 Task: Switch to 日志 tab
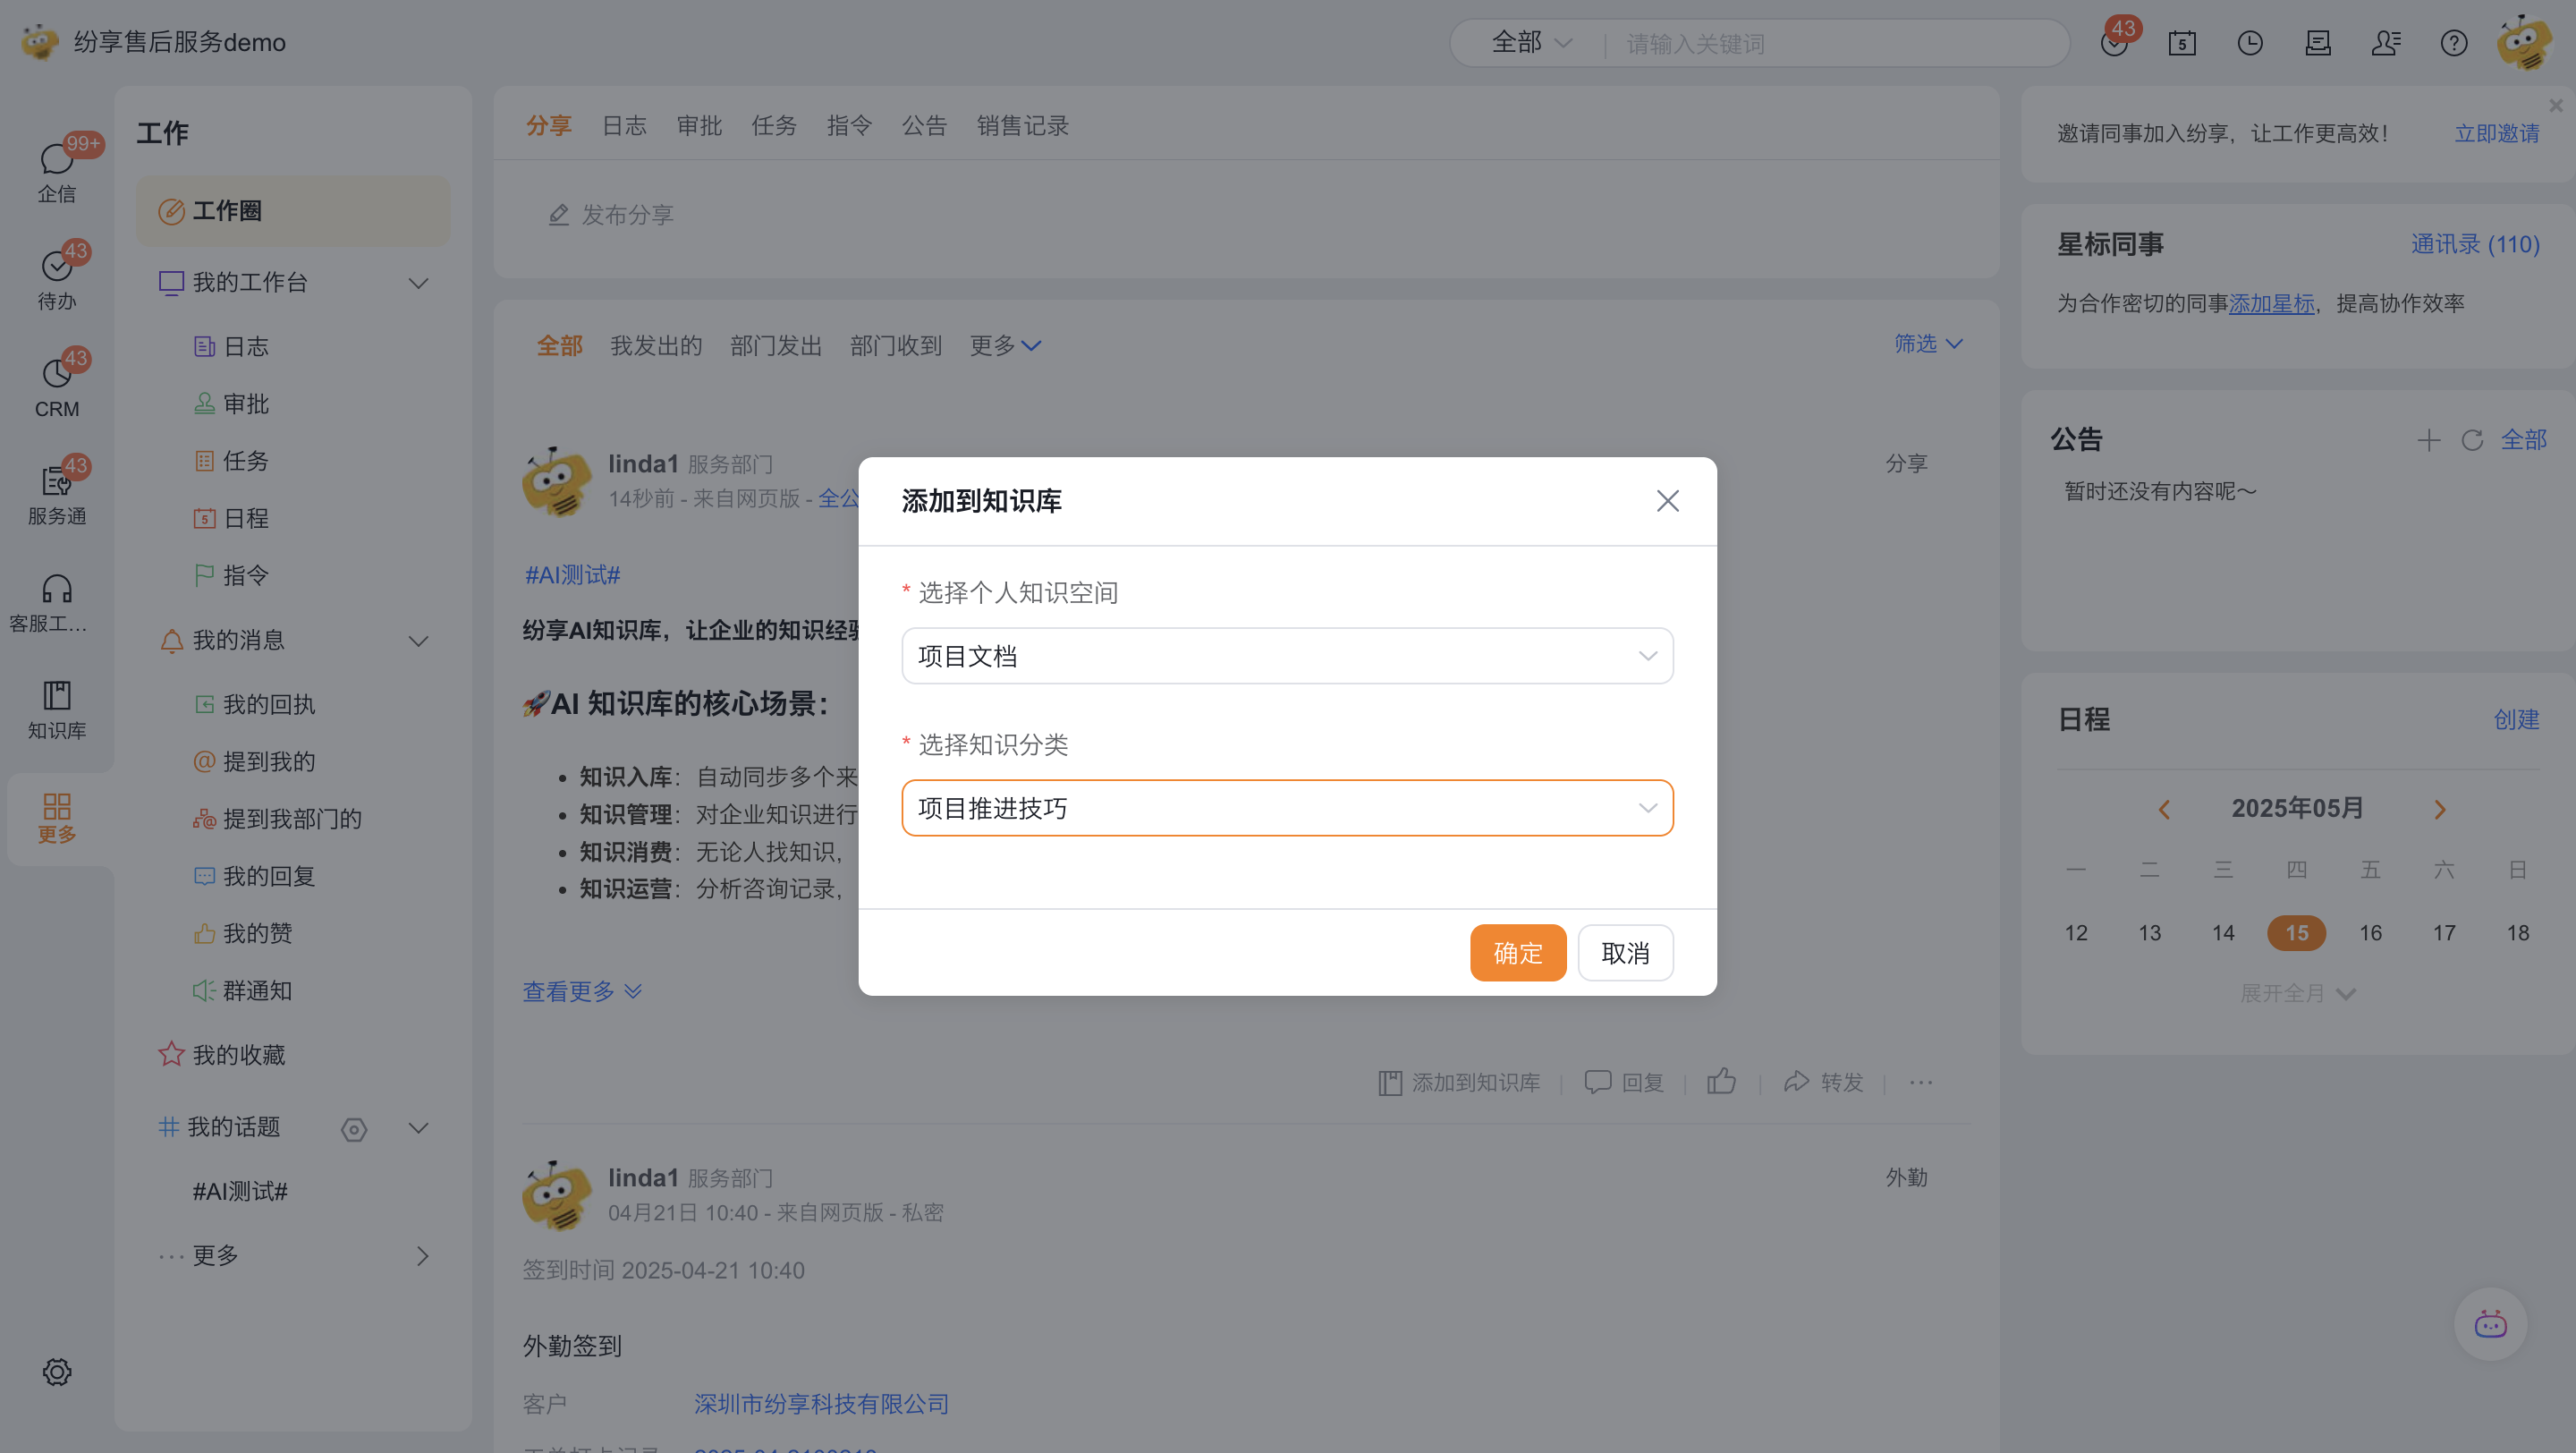[624, 125]
